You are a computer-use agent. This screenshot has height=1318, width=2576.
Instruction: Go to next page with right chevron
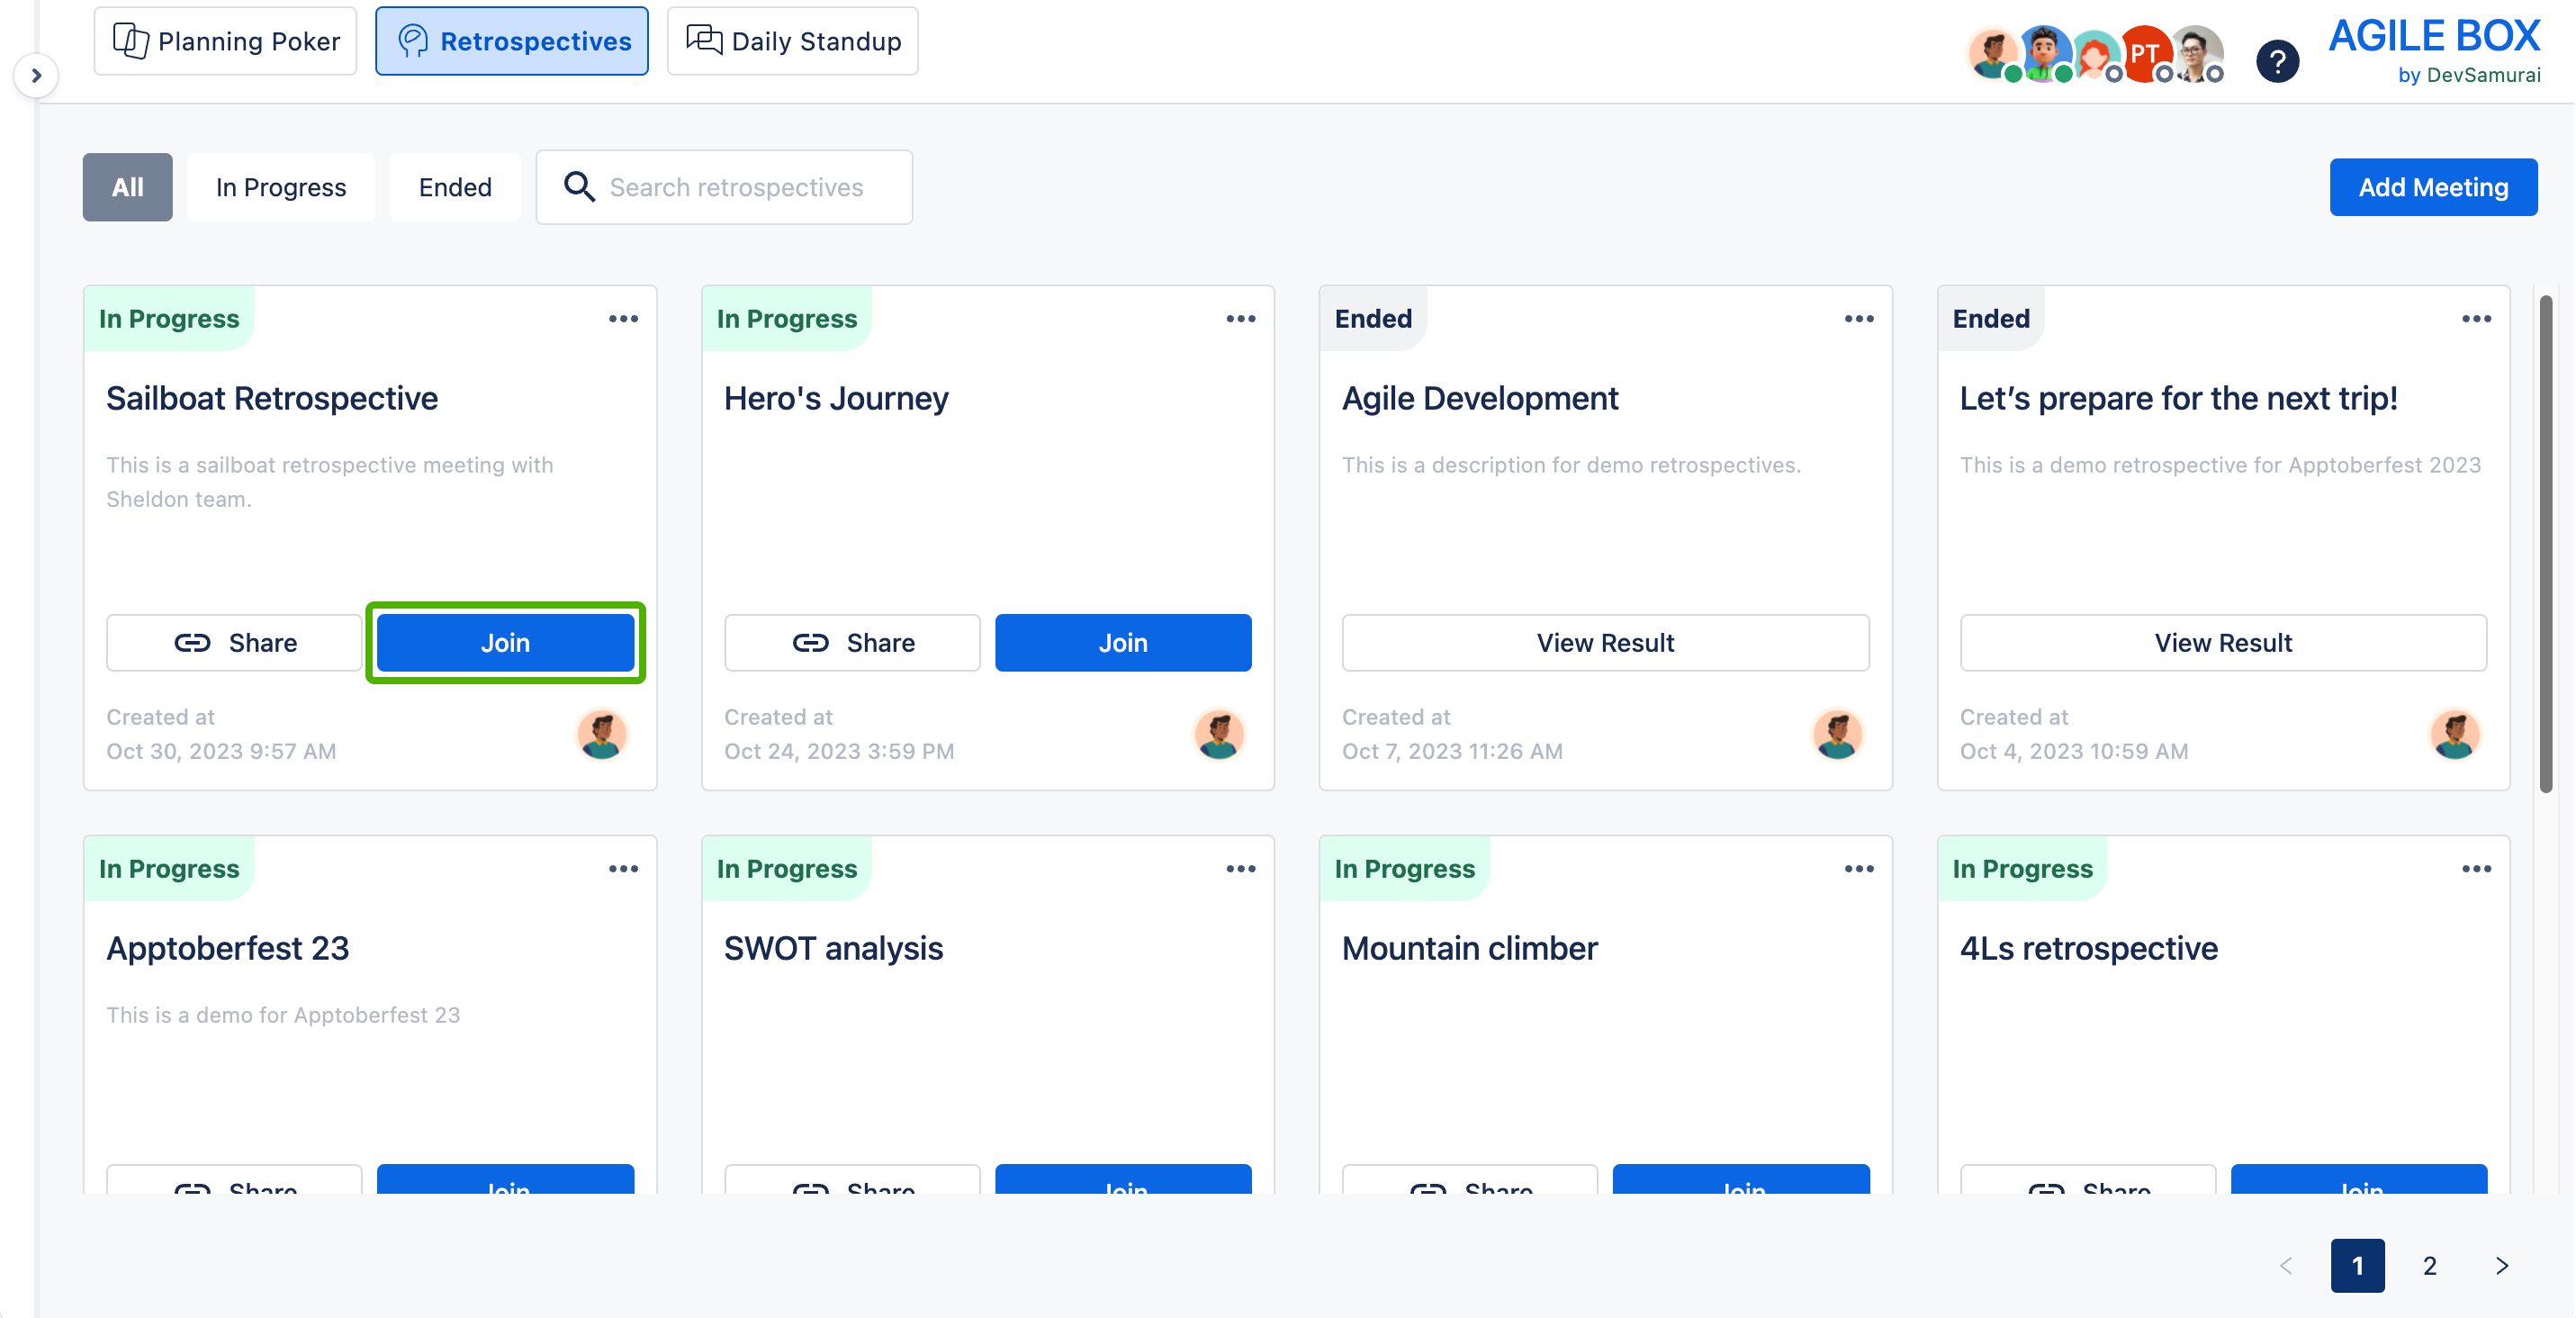2501,1266
